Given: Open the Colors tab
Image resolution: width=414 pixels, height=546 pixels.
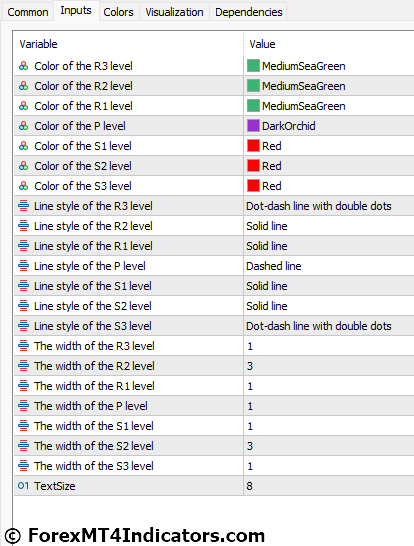Looking at the screenshot, I should click(x=118, y=12).
